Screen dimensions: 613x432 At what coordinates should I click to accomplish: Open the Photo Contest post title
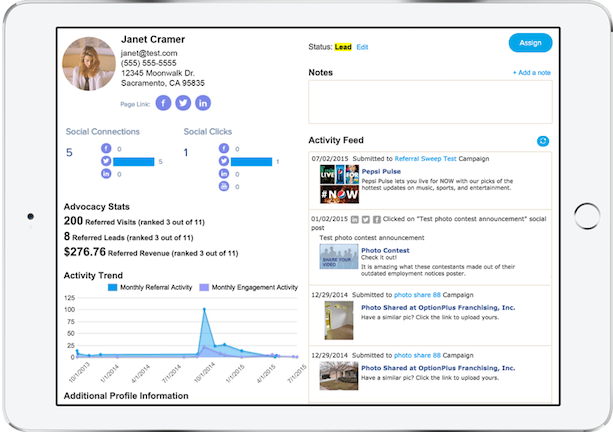(x=384, y=250)
